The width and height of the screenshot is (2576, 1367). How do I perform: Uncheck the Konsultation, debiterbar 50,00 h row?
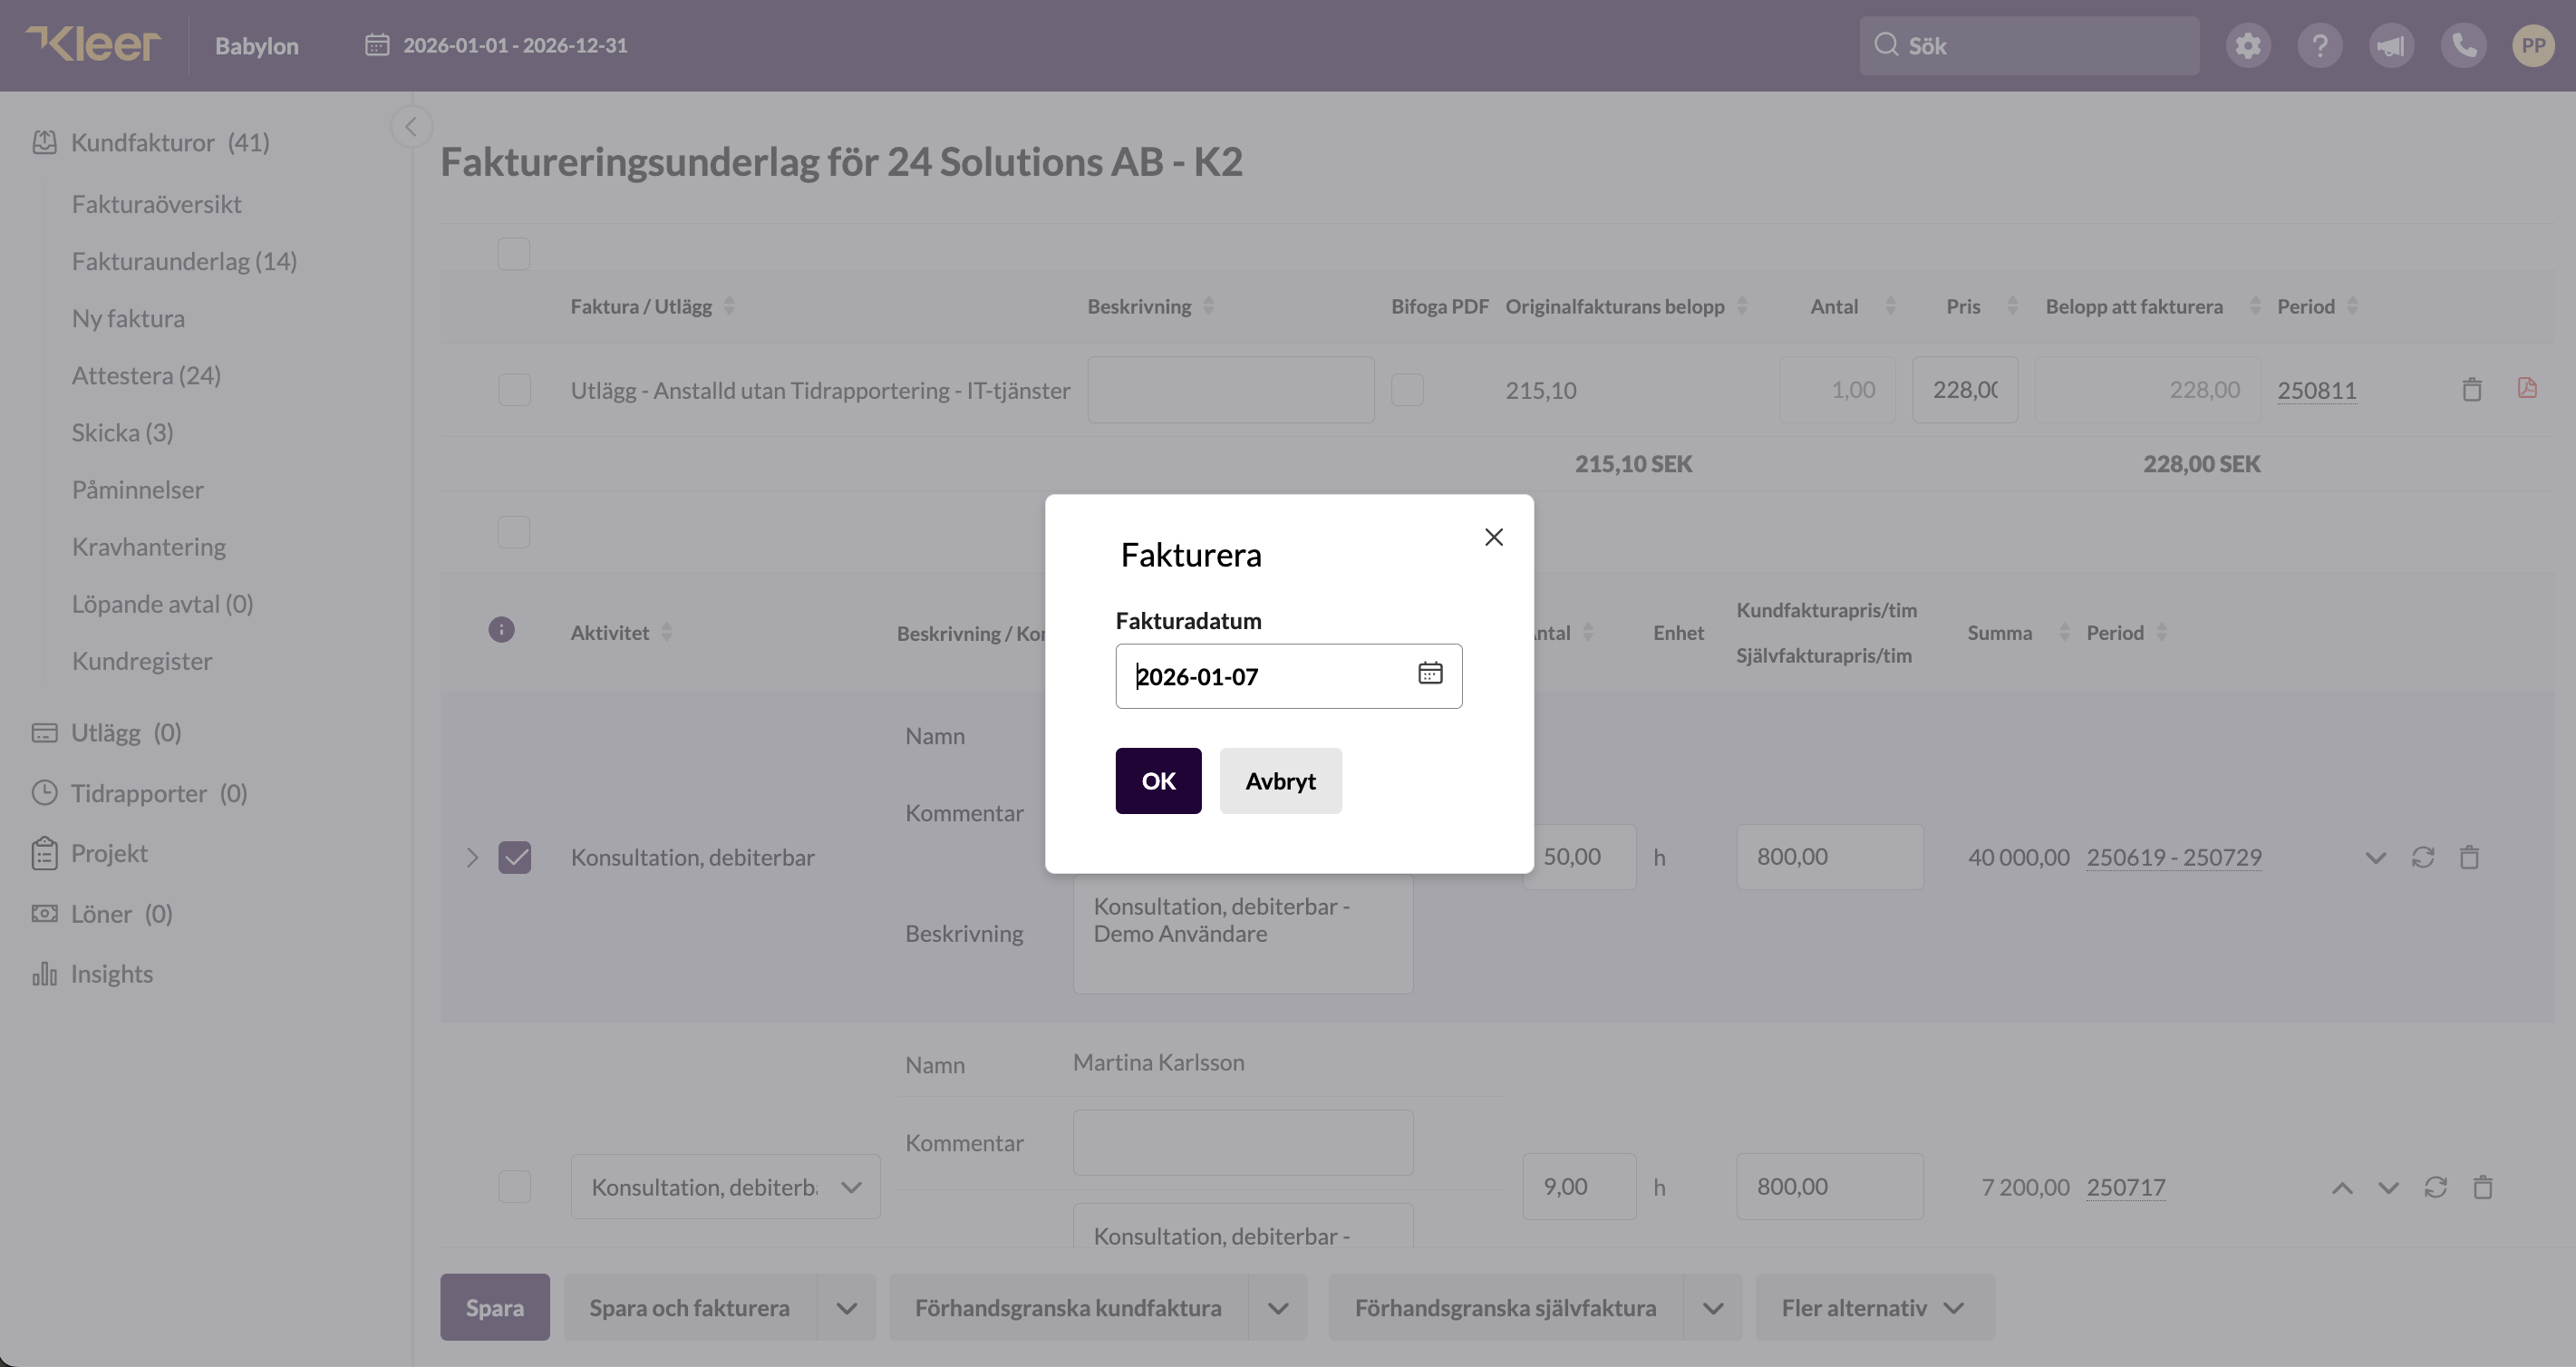coord(515,857)
